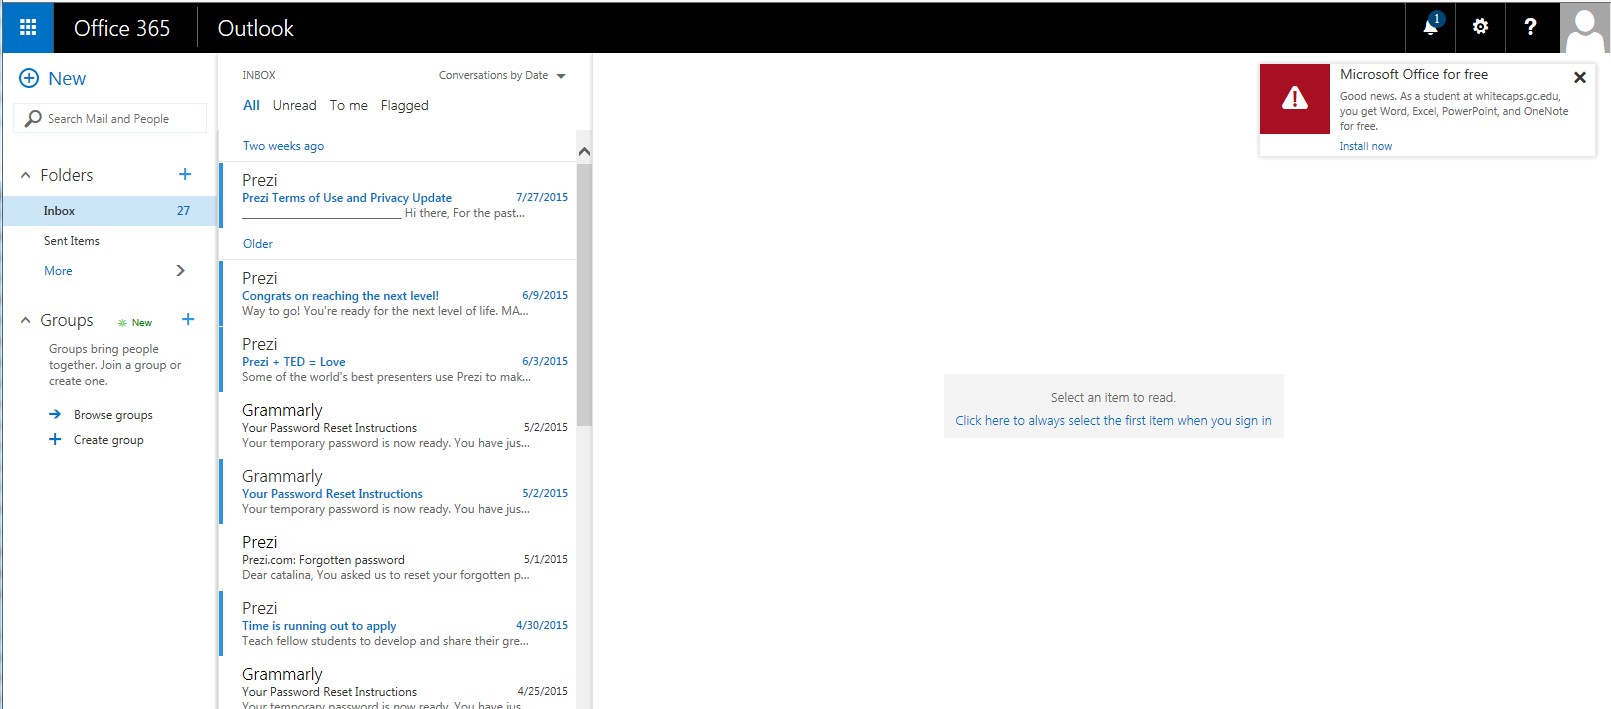Image resolution: width=1611 pixels, height=709 pixels.
Task: Click Create group link
Action: point(109,440)
